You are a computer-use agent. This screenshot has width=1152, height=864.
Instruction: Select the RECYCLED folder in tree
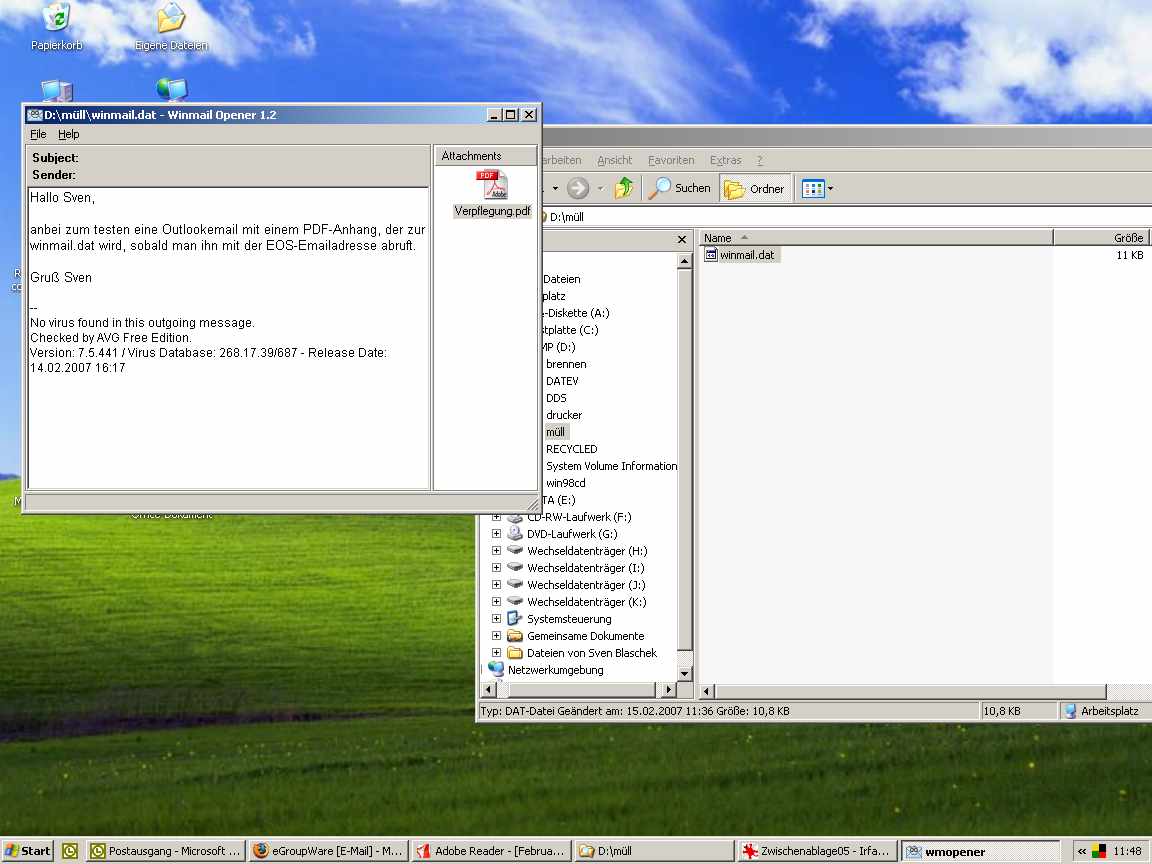pyautogui.click(x=571, y=449)
